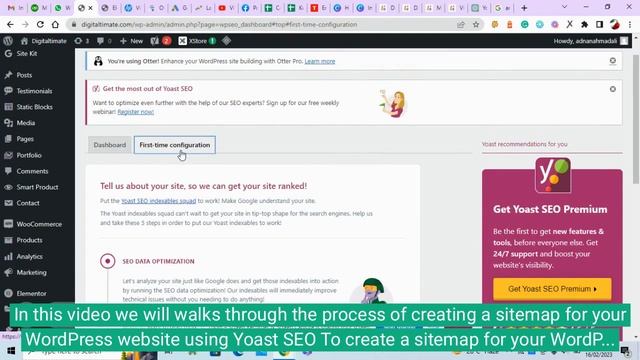Click the Contact envelope icon
This screenshot has width=640, height=360.
8,203
